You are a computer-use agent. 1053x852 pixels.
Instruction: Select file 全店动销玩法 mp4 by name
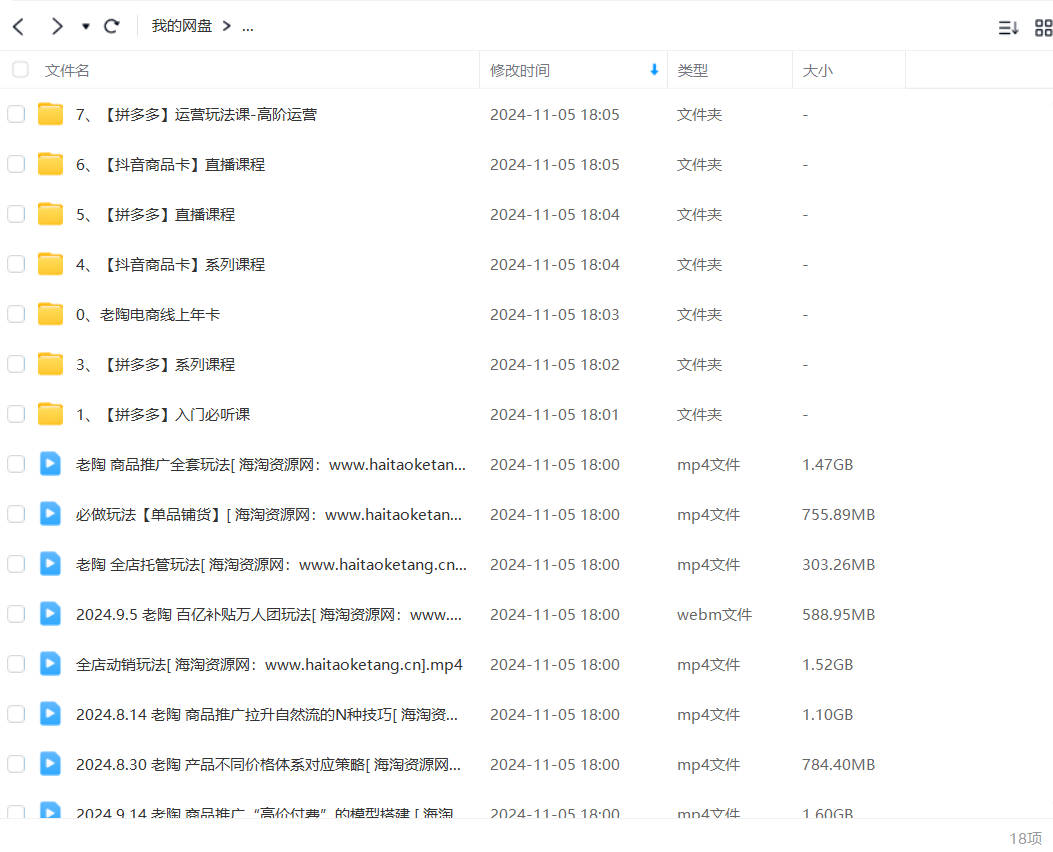click(269, 665)
